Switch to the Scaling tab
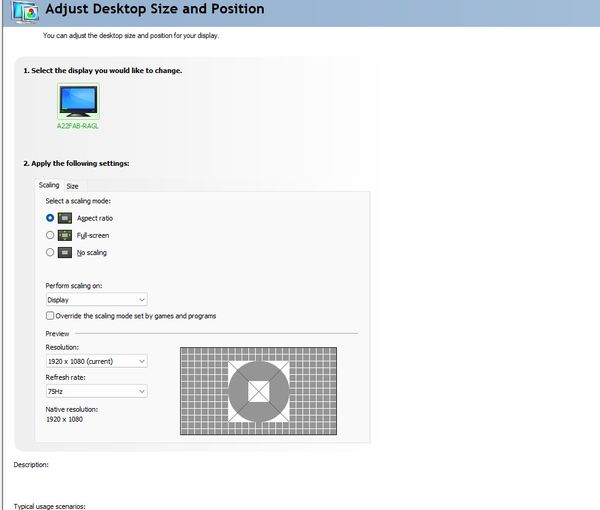 [49, 185]
